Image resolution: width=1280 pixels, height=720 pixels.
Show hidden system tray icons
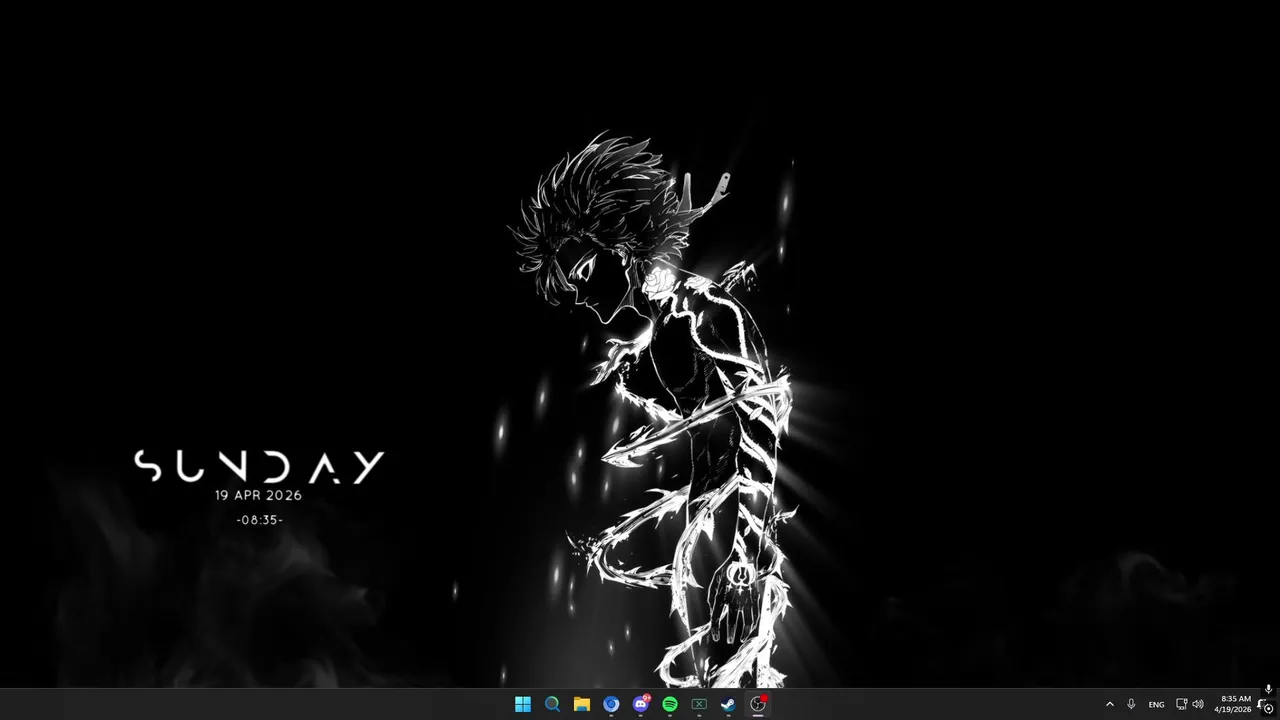(1109, 704)
